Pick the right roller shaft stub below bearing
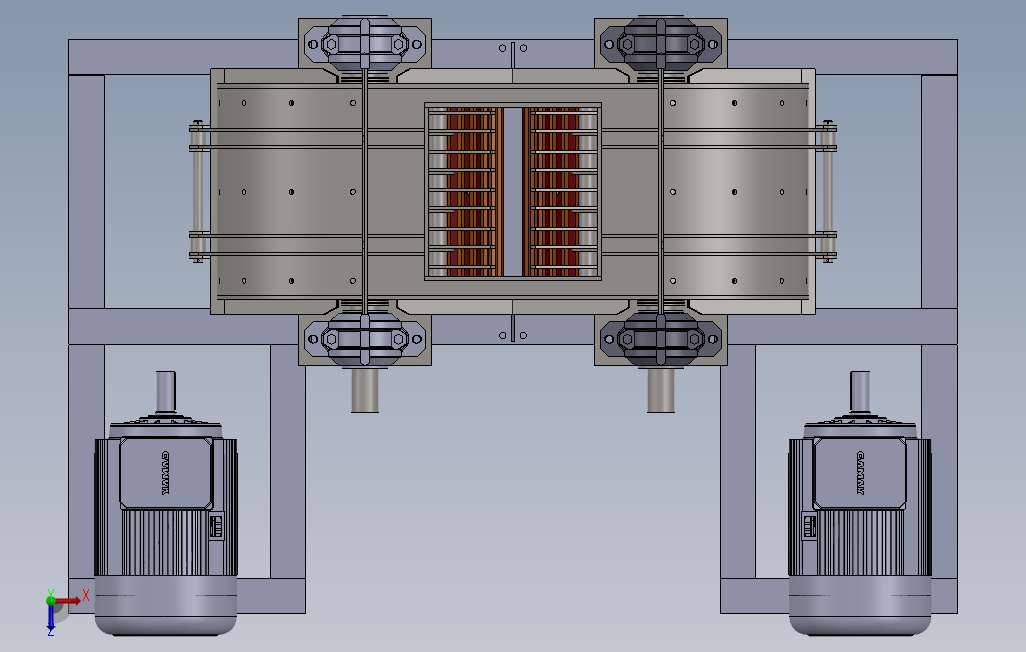This screenshot has width=1026, height=652. [x=661, y=390]
